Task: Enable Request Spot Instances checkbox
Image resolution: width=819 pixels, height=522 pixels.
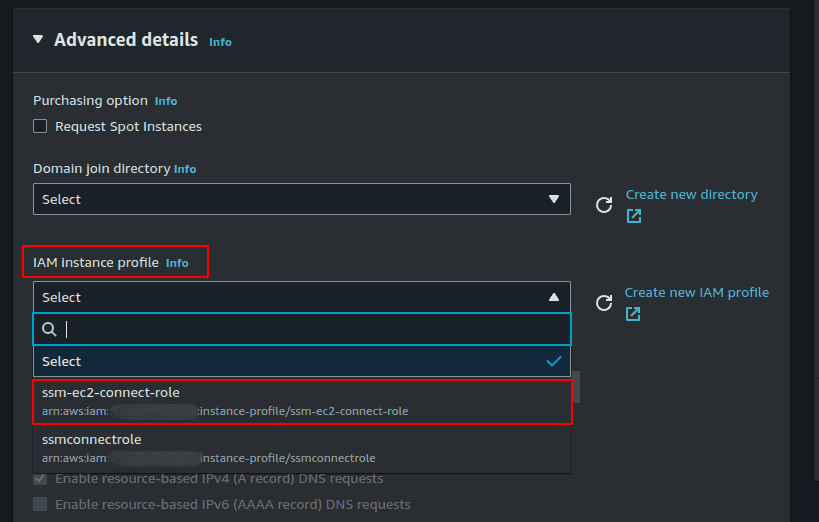Action: point(40,127)
